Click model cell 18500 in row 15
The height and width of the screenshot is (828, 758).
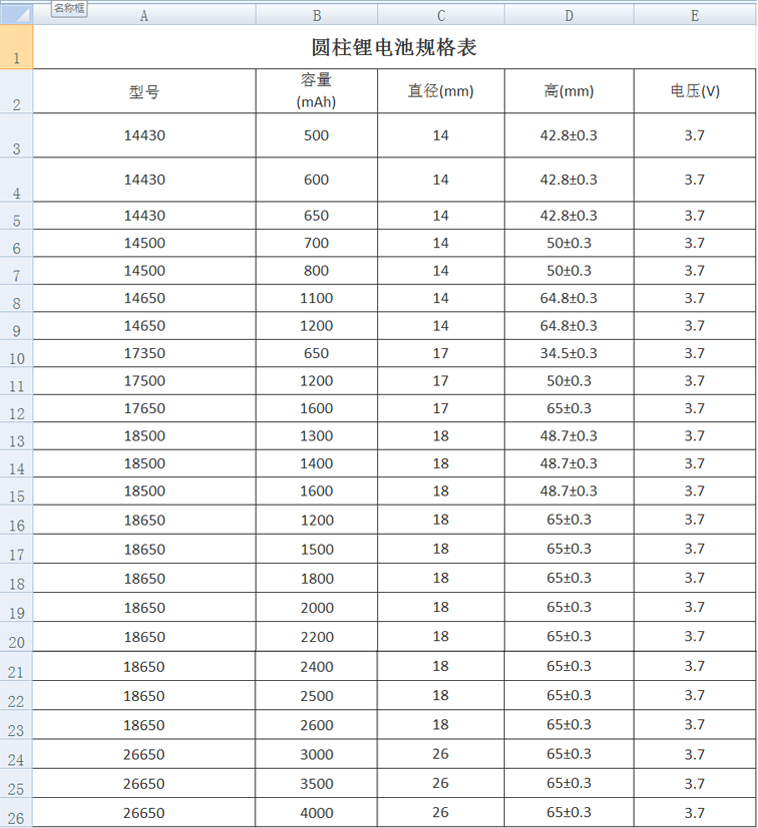pos(144,491)
